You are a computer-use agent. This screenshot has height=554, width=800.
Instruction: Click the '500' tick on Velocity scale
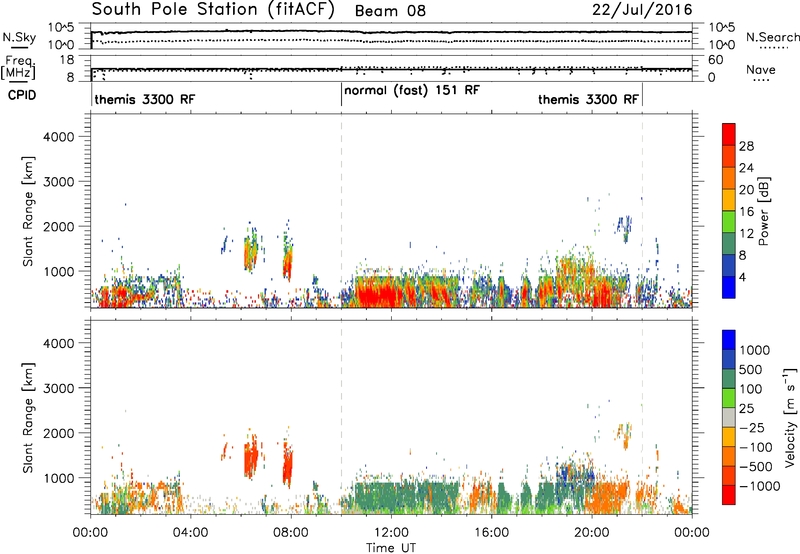point(750,370)
